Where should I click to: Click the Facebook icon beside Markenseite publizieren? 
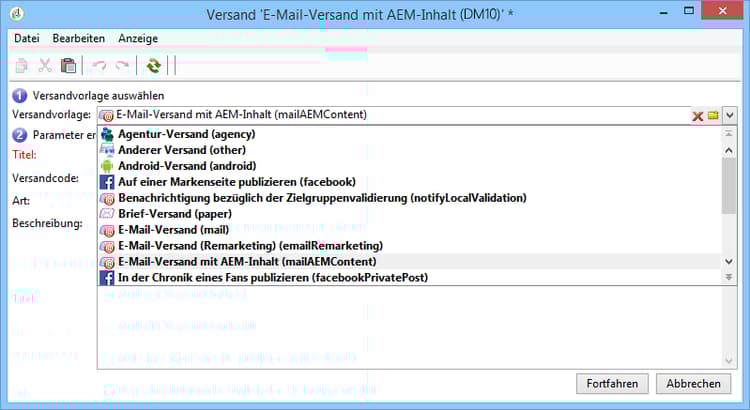point(107,182)
